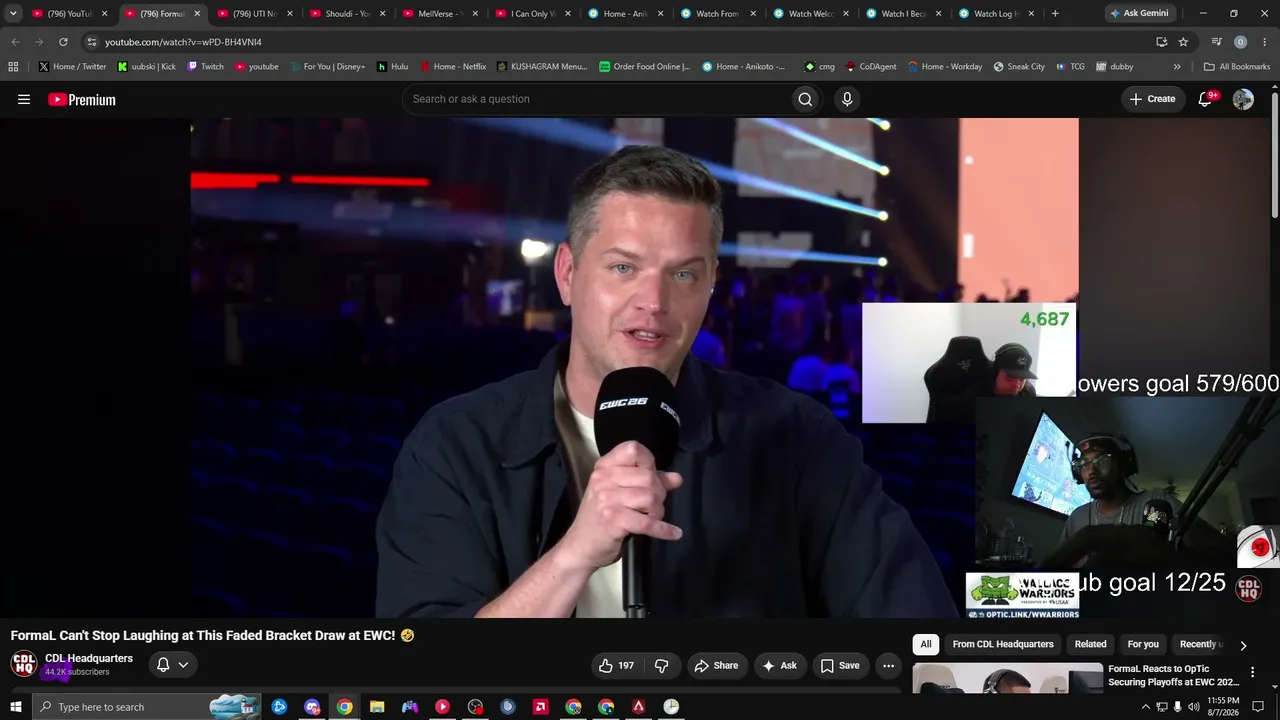The width and height of the screenshot is (1280, 720).
Task: Share this video
Action: coord(716,665)
